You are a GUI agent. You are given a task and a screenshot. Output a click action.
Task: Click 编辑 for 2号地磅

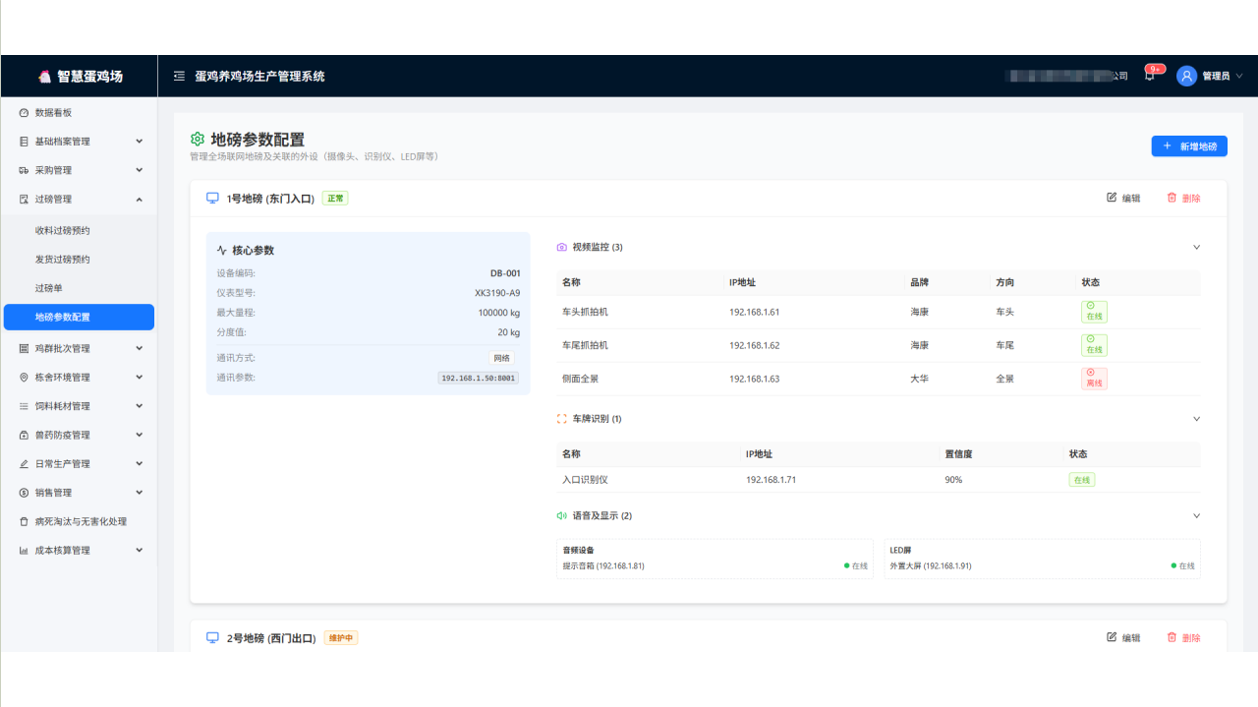point(1124,638)
